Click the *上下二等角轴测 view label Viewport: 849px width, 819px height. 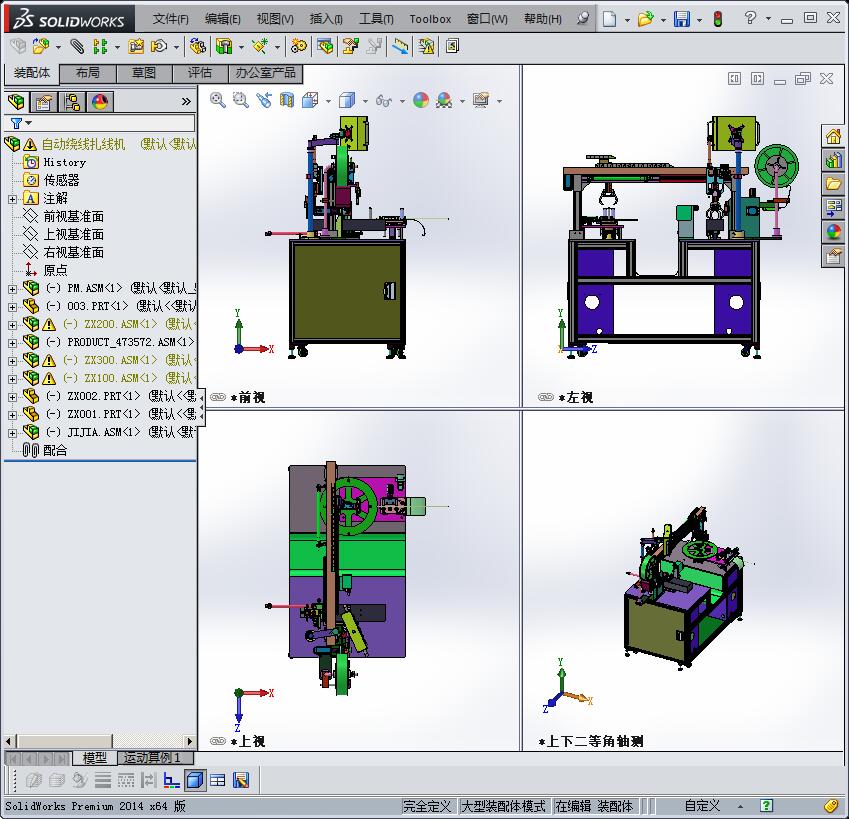[x=591, y=741]
